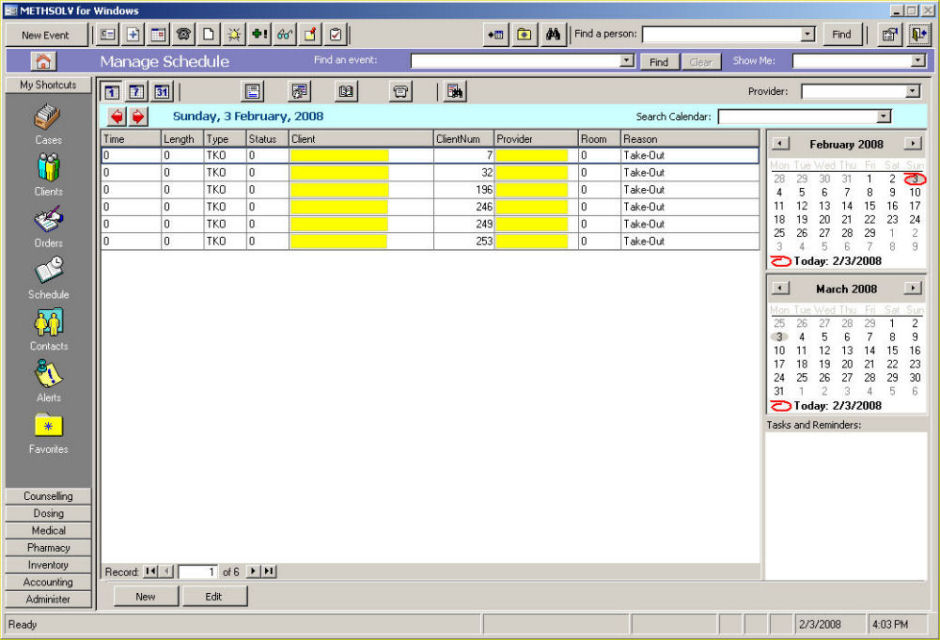The image size is (940, 640).
Task: Click the sun-burst icon in top toolbar
Action: pos(234,35)
